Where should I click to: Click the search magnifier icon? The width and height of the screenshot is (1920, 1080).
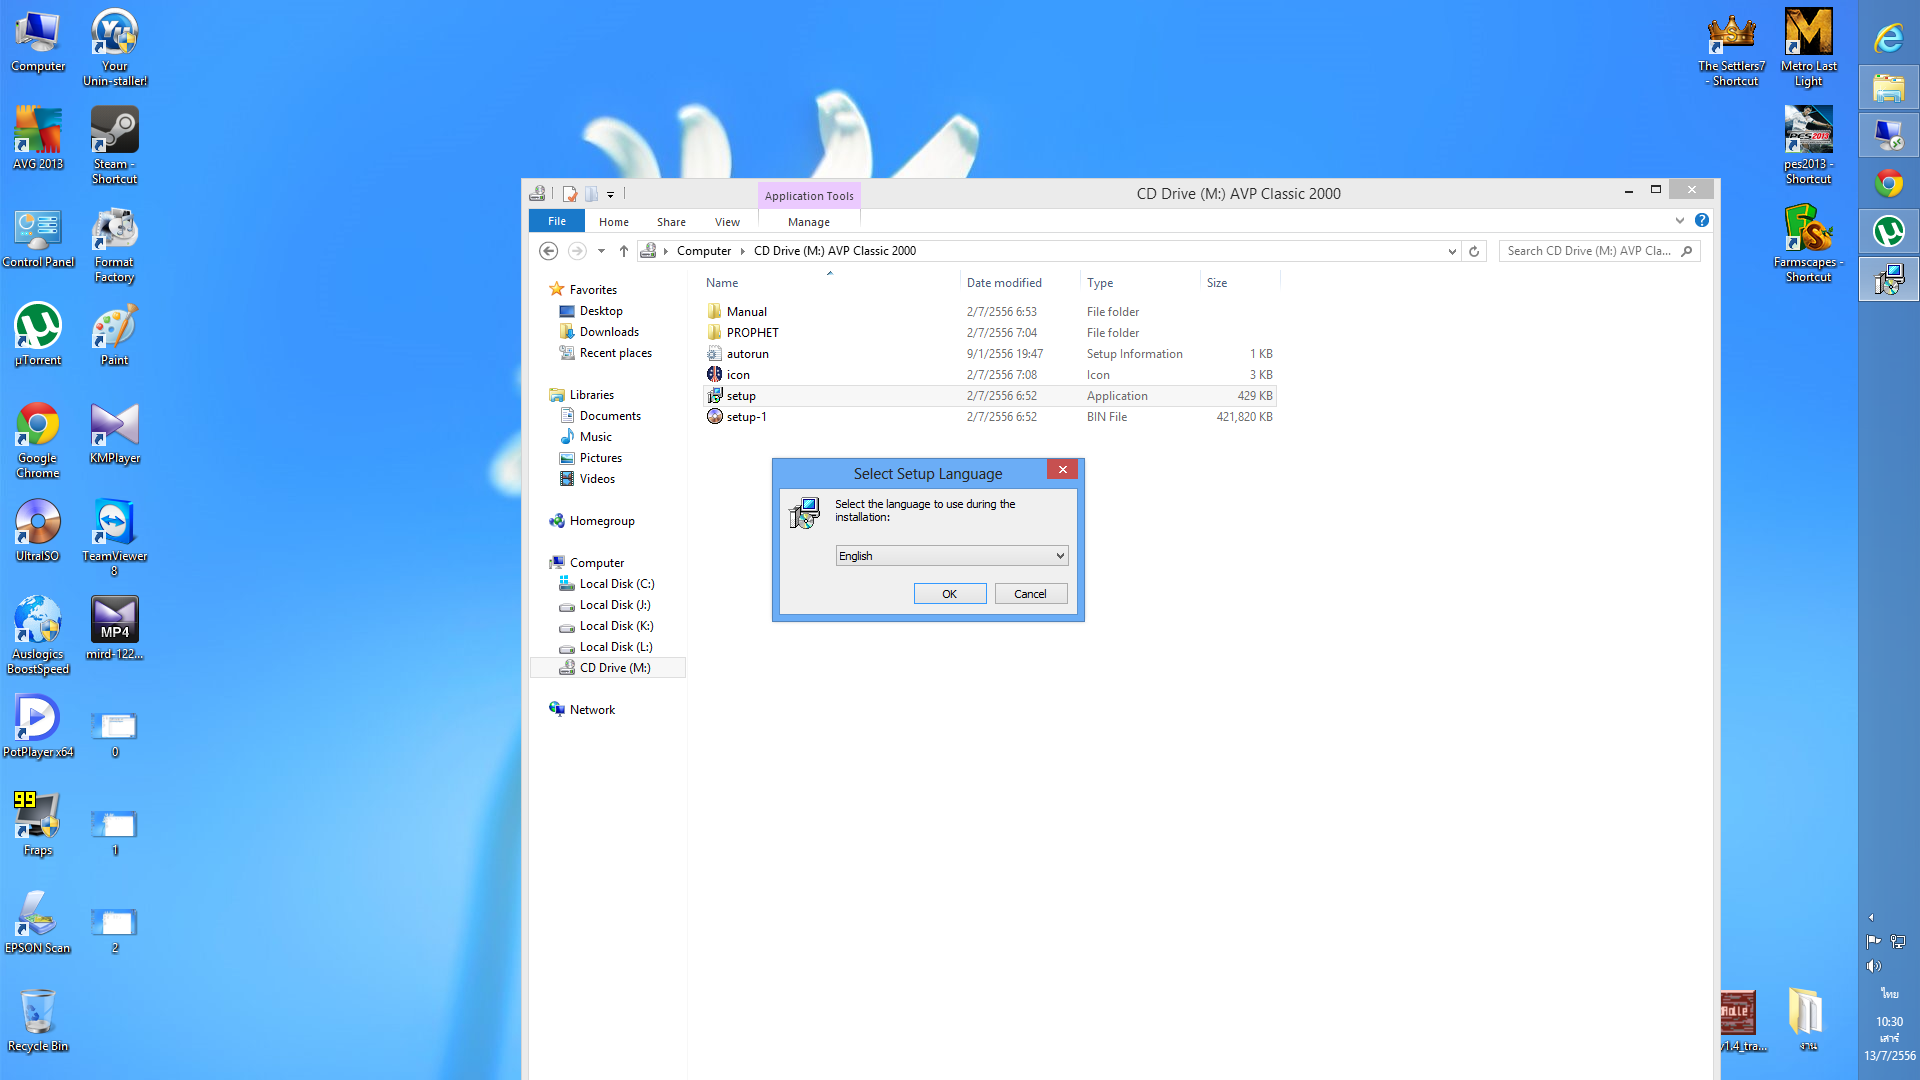point(1687,251)
